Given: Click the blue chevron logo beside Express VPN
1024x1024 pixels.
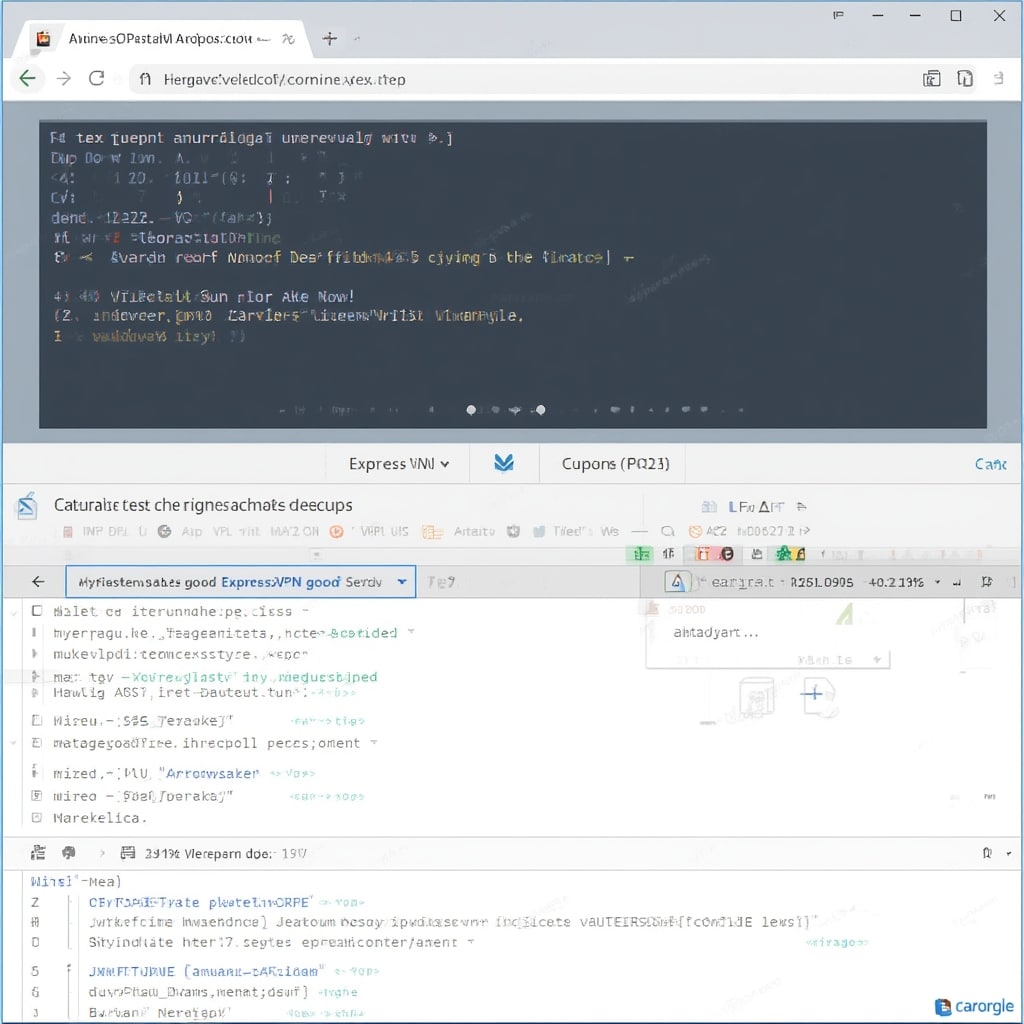Looking at the screenshot, I should (504, 463).
